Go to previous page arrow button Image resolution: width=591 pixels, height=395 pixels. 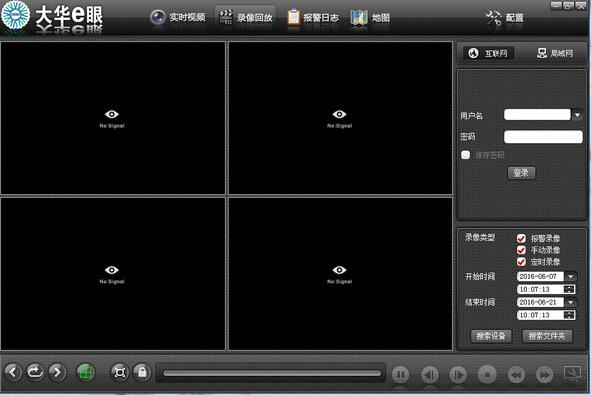tap(13, 372)
